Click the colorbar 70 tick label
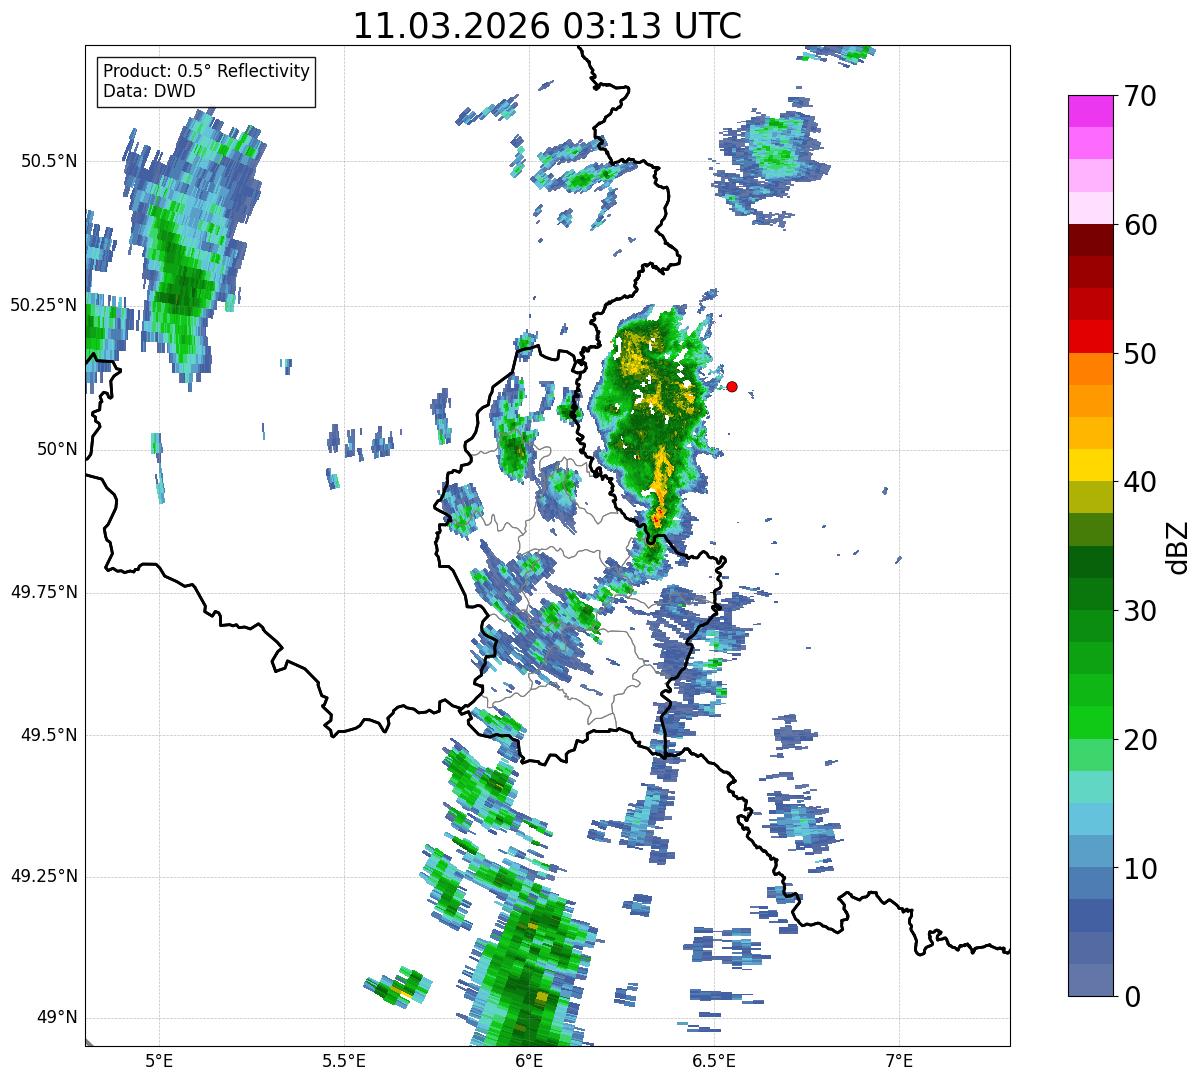Image resolution: width=1202 pixels, height=1081 pixels. (x=1139, y=96)
